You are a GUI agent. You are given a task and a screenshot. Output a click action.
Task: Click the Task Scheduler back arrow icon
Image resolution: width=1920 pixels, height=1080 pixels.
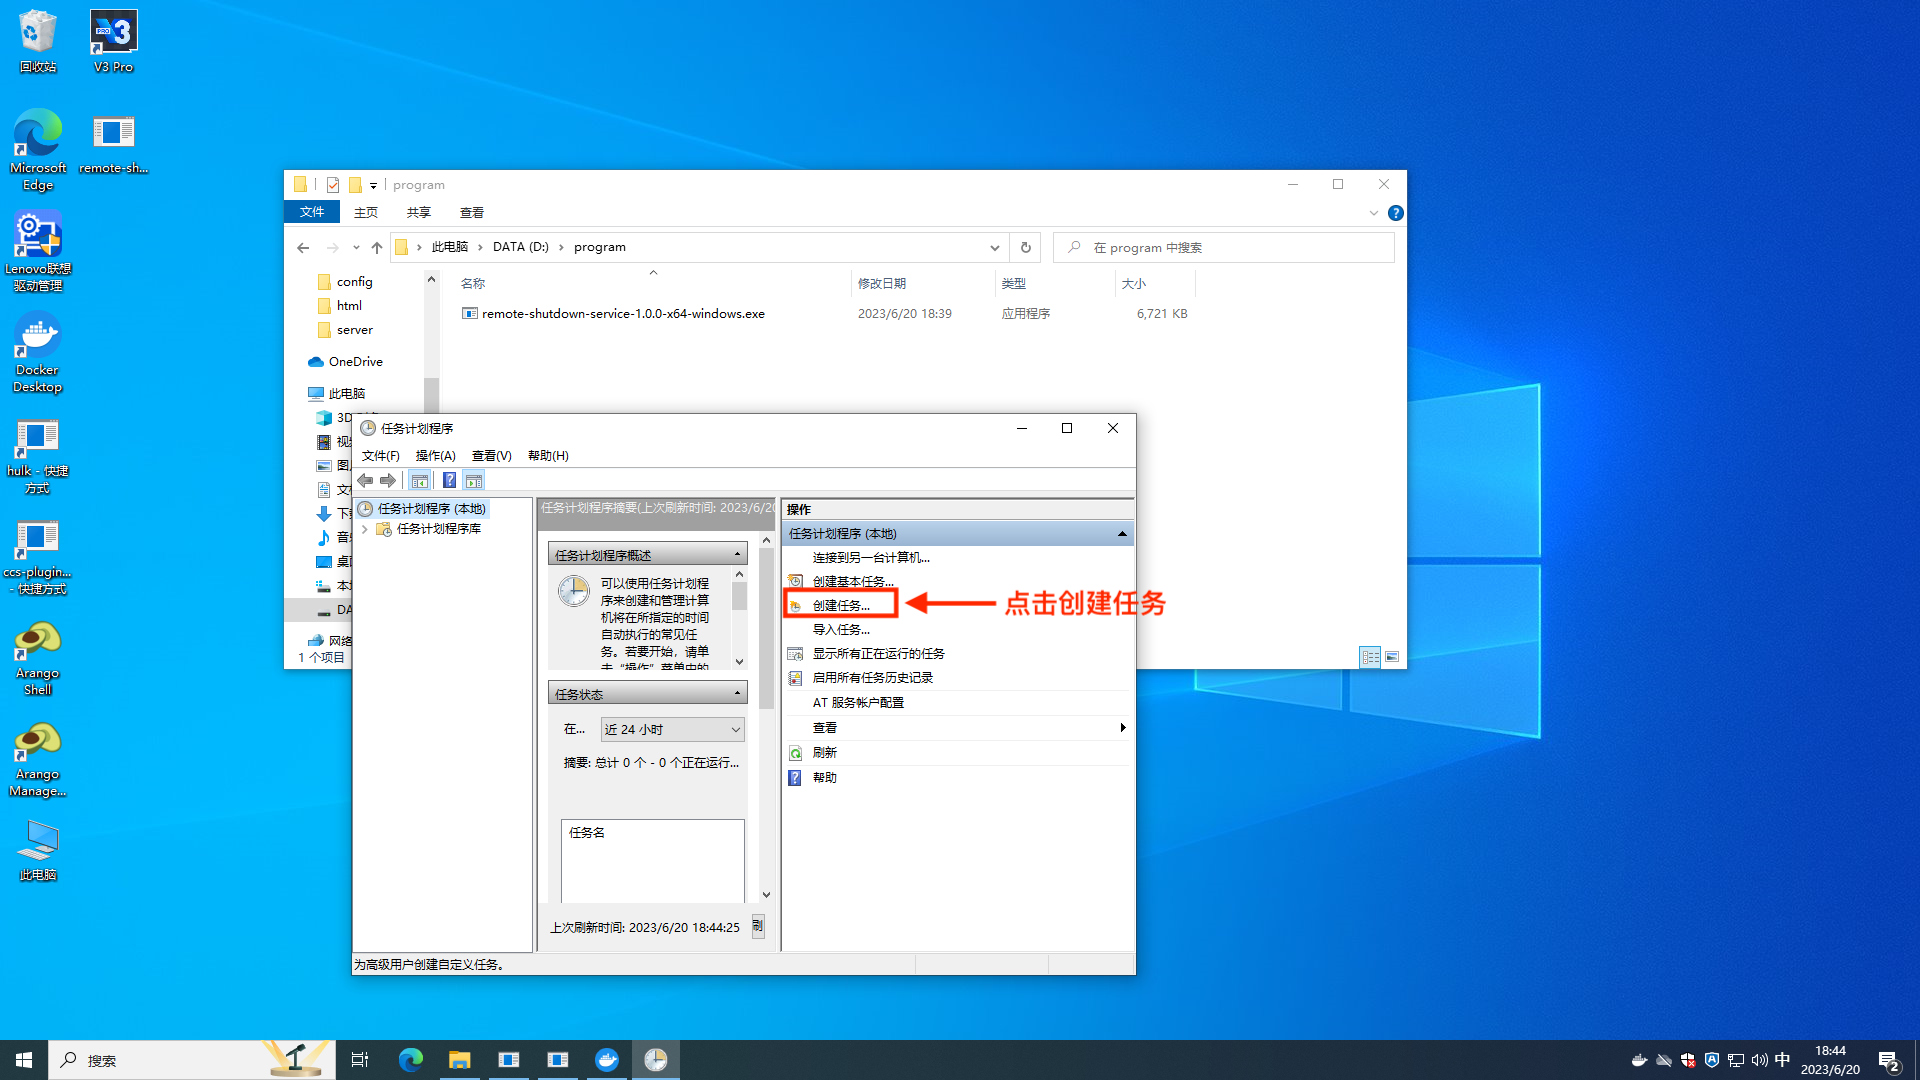pyautogui.click(x=365, y=481)
